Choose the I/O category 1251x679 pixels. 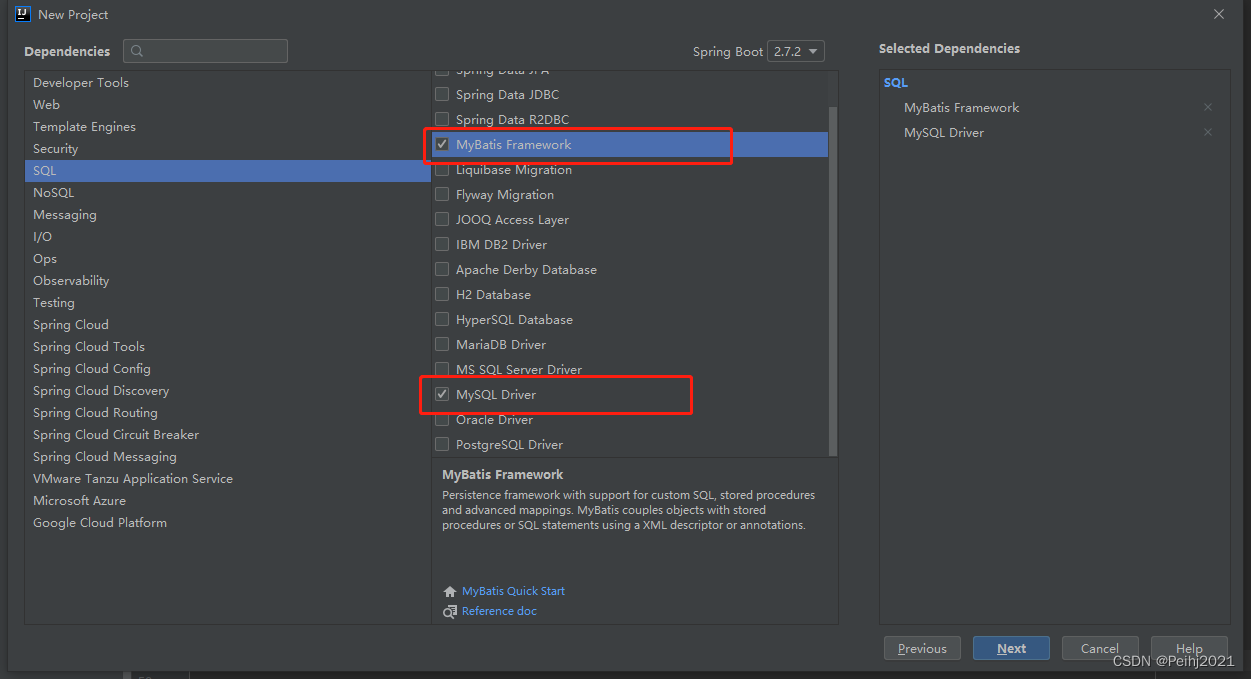tap(228, 236)
